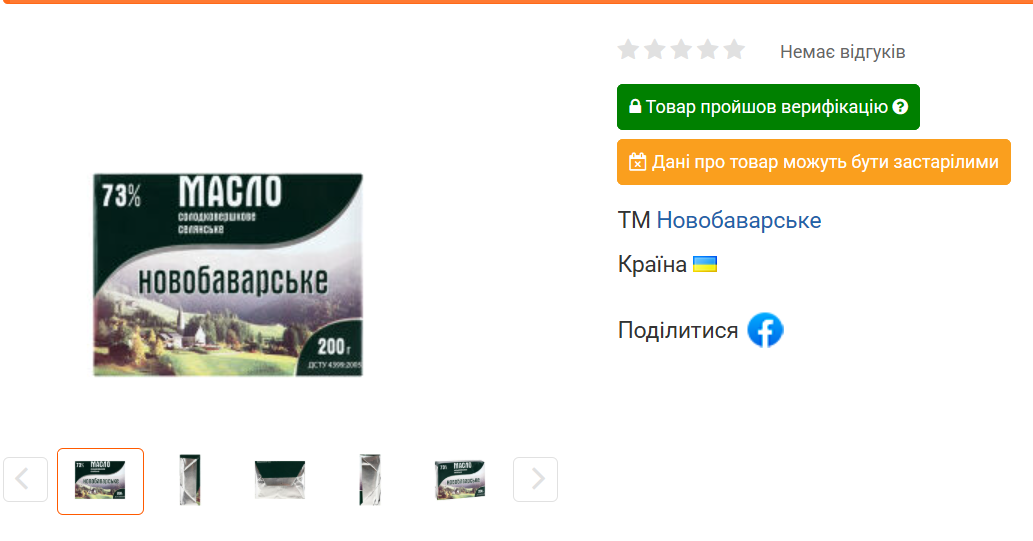The image size is (1033, 541).
Task: Rate product with the fourth star
Action: (x=708, y=49)
